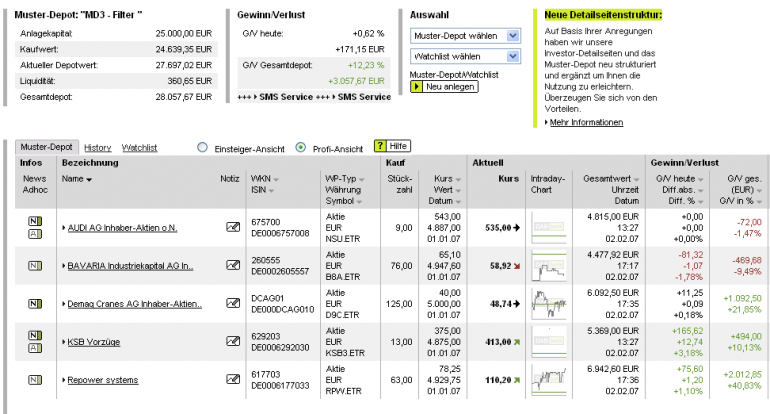Screen dimensions: 770x414
Task: Open BAVARIA intraday chart thumbnail
Action: 549,266
